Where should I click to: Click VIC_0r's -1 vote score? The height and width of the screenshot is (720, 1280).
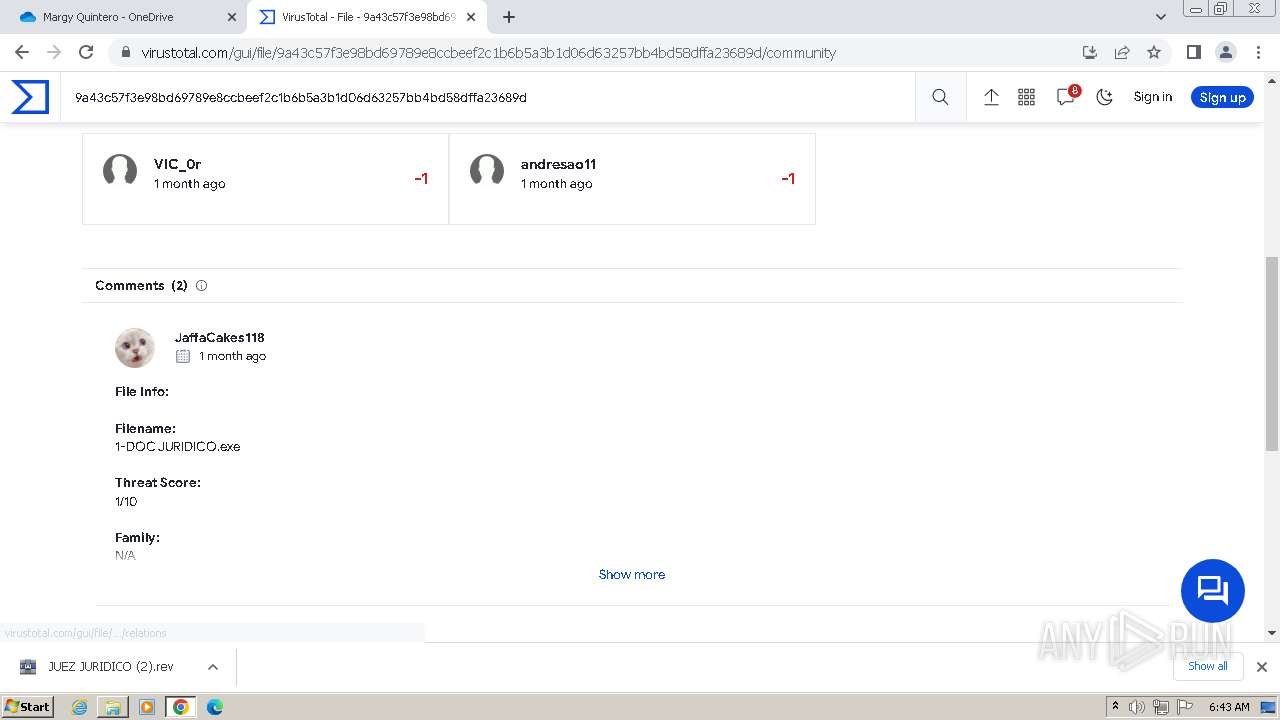[x=421, y=178]
